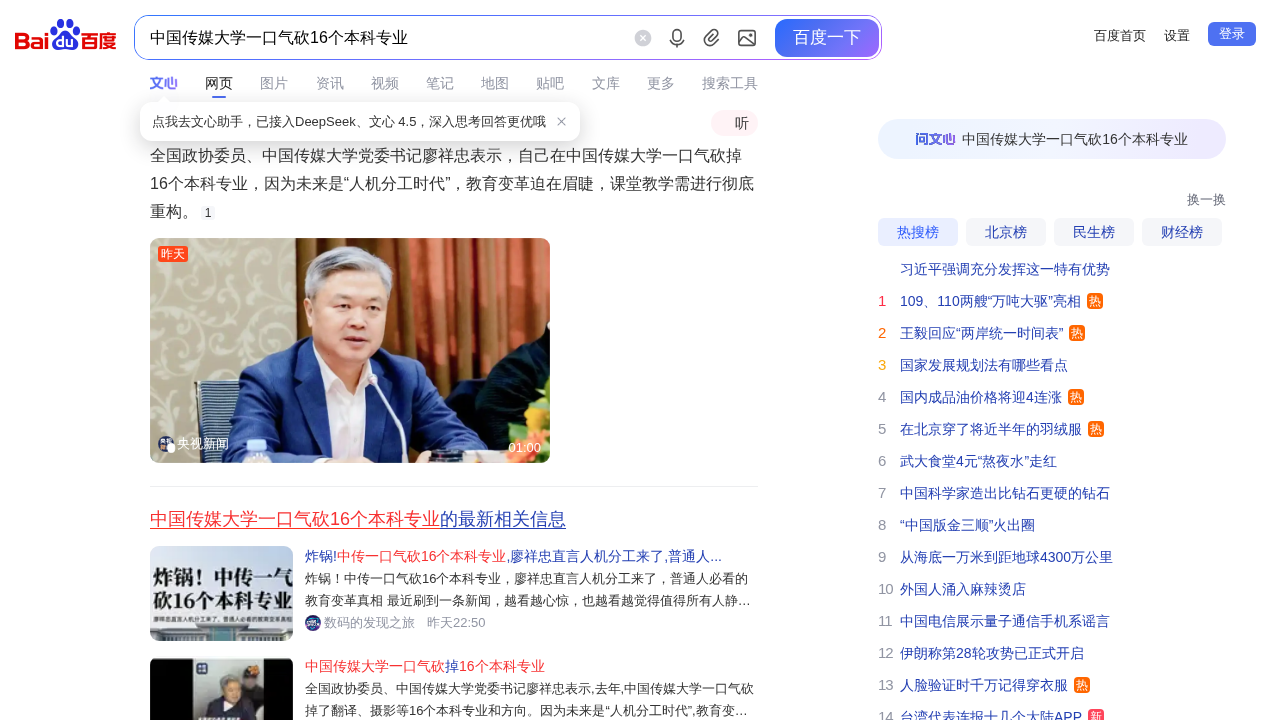Refresh hot list with 换一换

coord(1205,199)
